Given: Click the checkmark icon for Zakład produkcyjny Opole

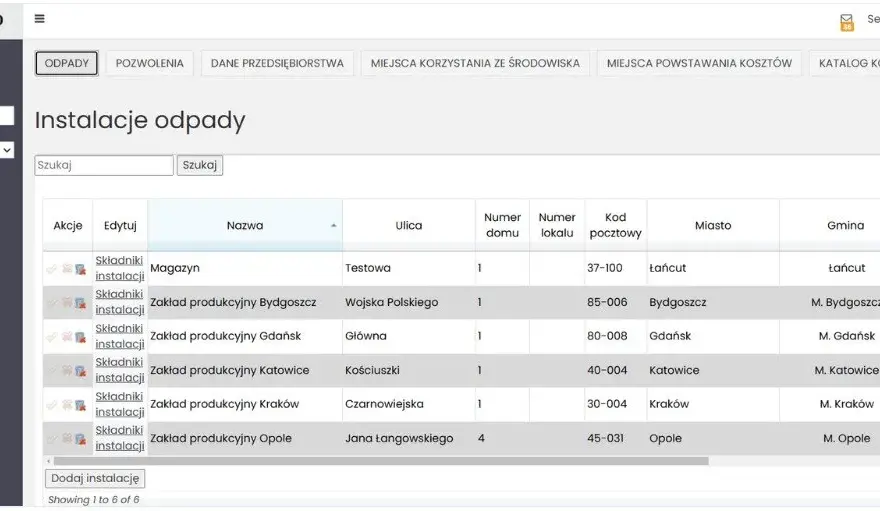Looking at the screenshot, I should [52, 439].
